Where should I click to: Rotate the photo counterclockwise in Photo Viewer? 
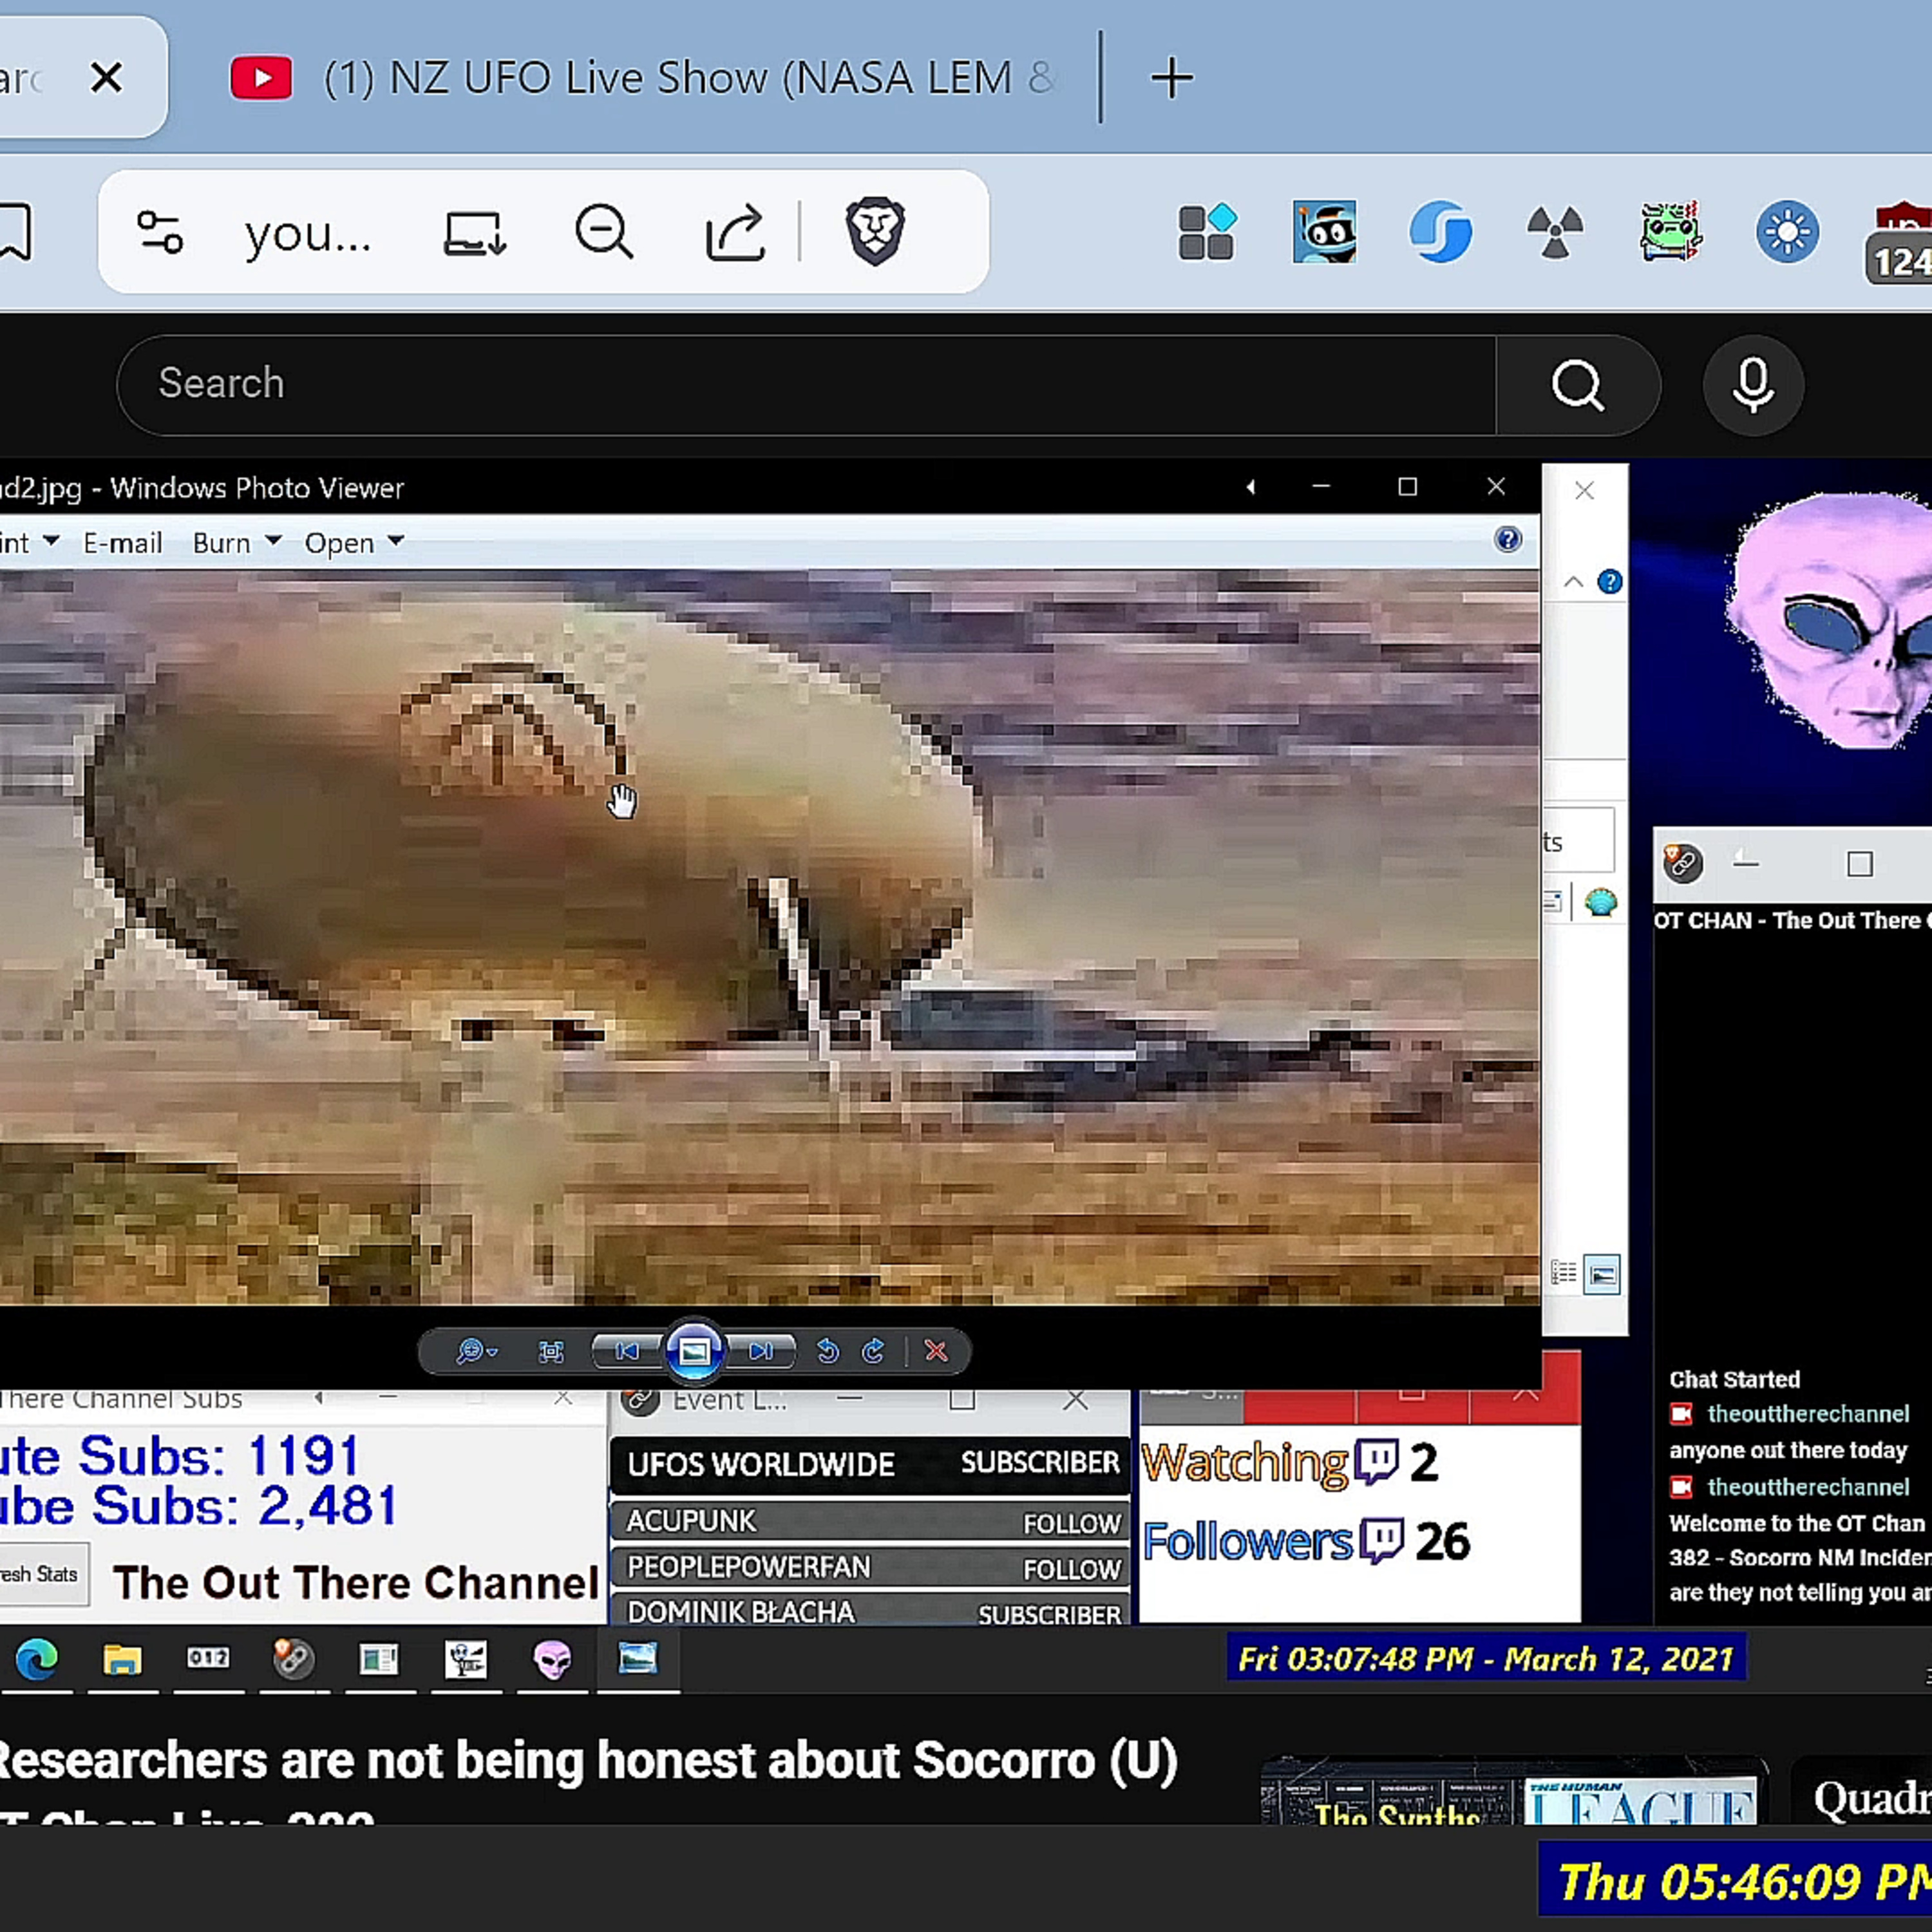click(x=828, y=1352)
